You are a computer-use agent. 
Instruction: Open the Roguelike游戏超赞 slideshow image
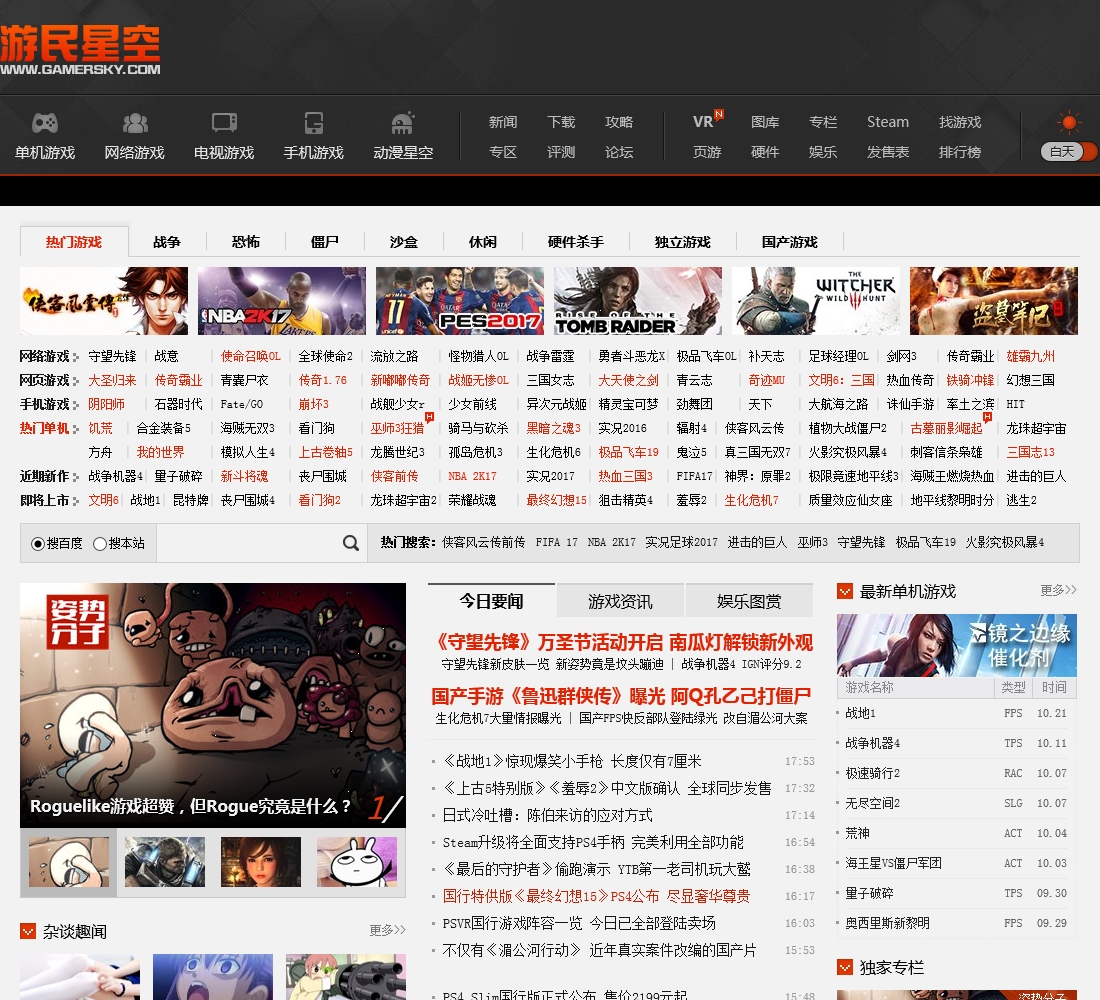tap(213, 705)
